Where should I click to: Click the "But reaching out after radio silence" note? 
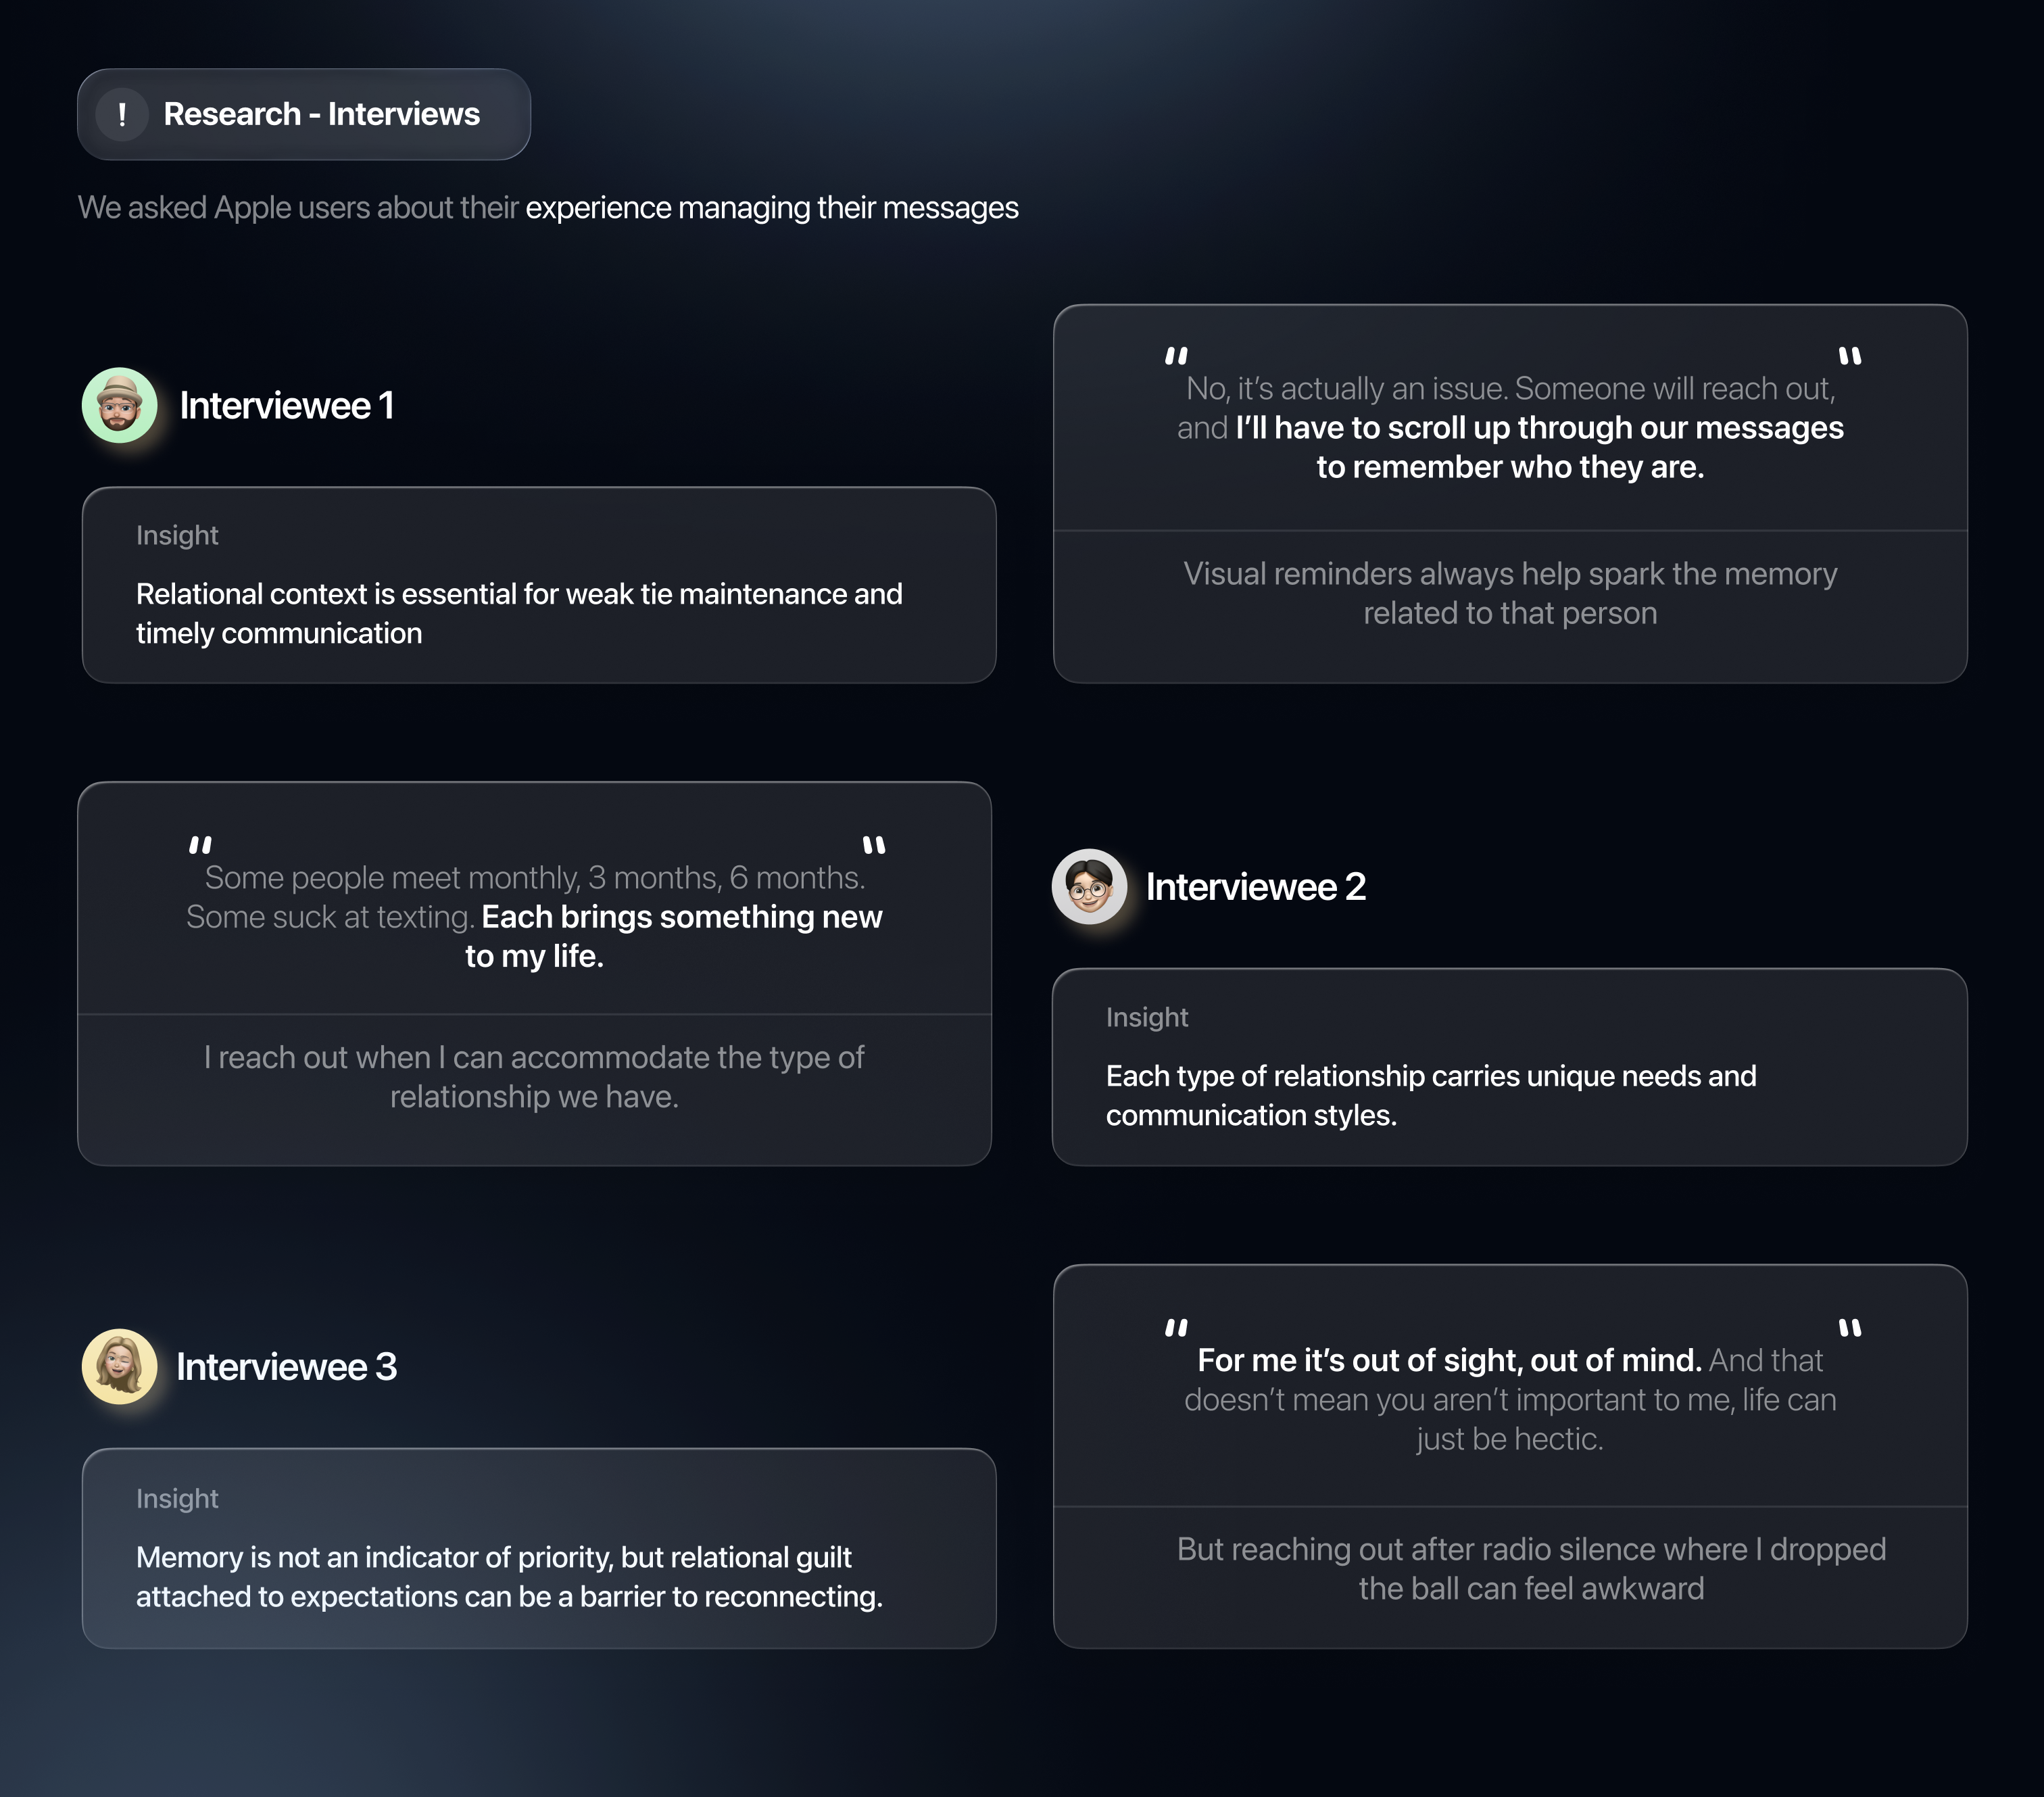(x=1530, y=1568)
